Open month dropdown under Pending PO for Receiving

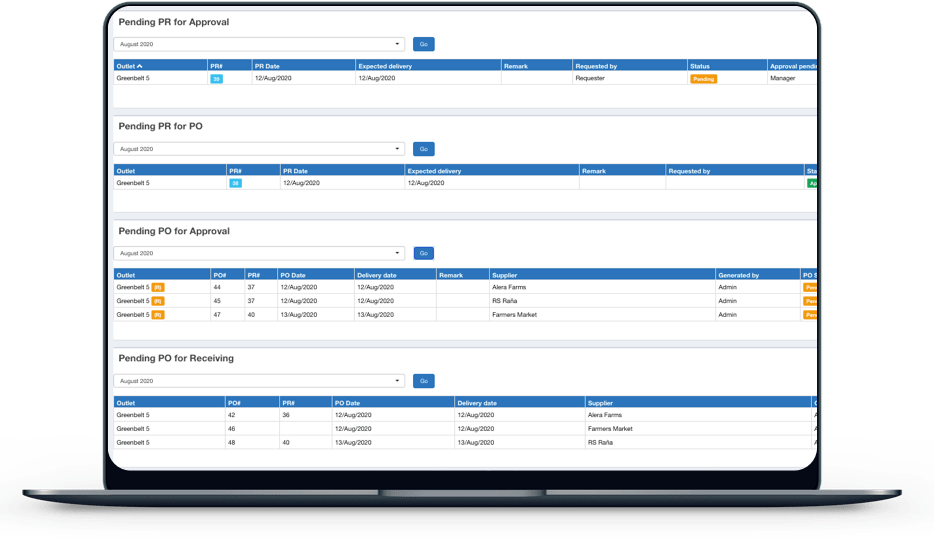[259, 381]
